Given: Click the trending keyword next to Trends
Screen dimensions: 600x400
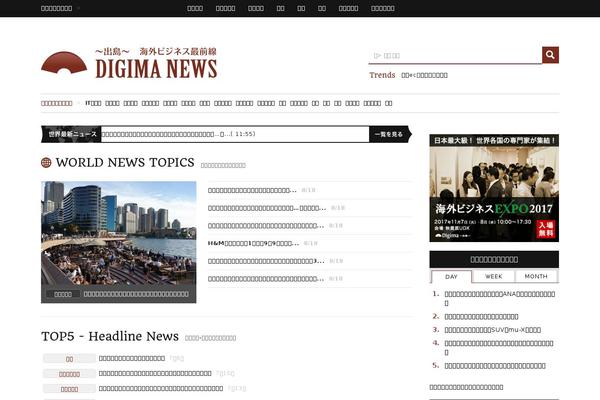Looking at the screenshot, I should (x=424, y=75).
